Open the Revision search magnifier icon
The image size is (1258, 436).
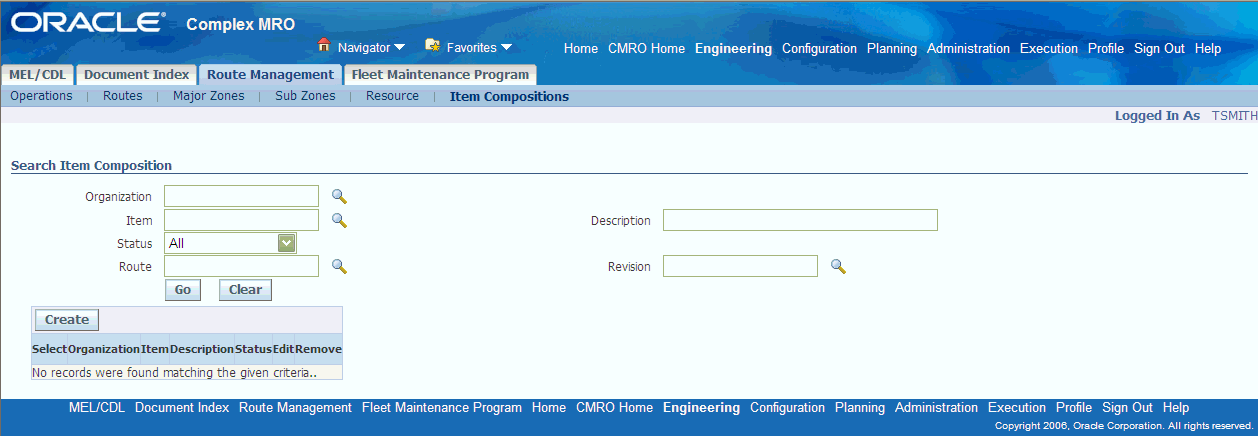838,266
